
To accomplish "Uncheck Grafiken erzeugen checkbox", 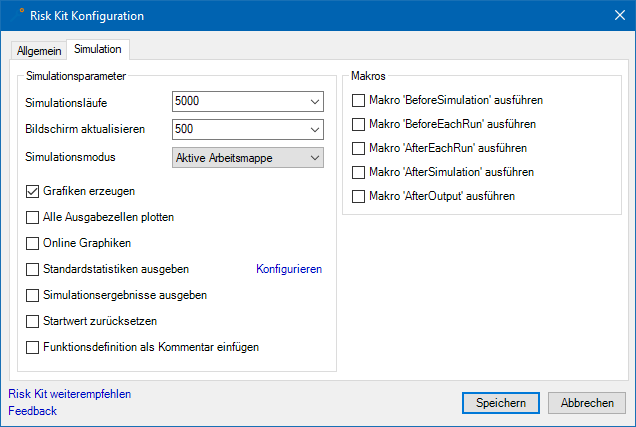I will (x=32, y=191).
